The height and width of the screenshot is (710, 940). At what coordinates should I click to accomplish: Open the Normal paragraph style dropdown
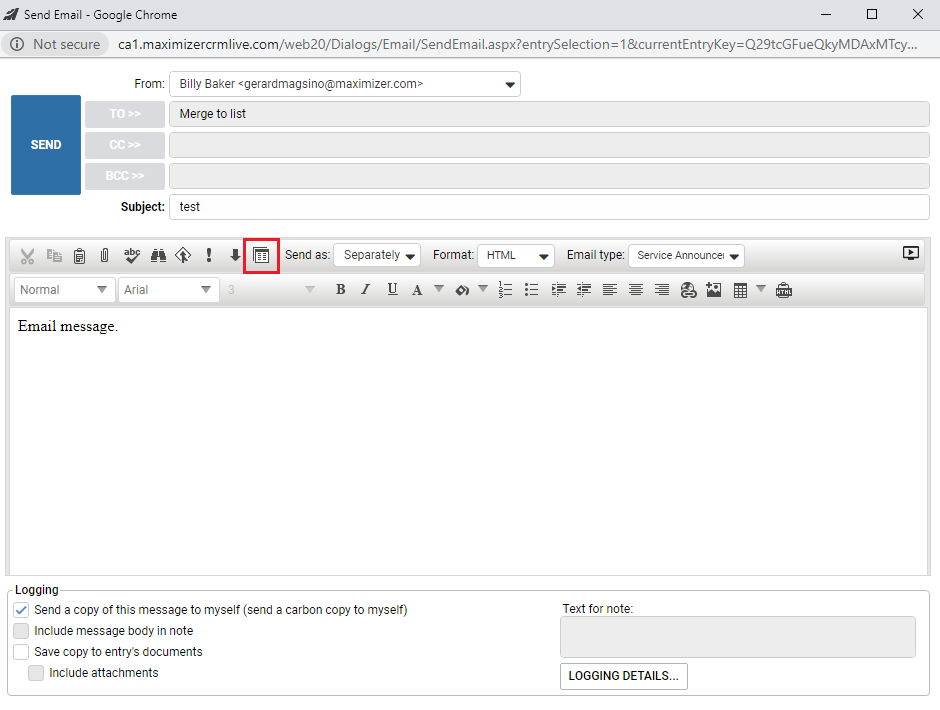pos(64,290)
